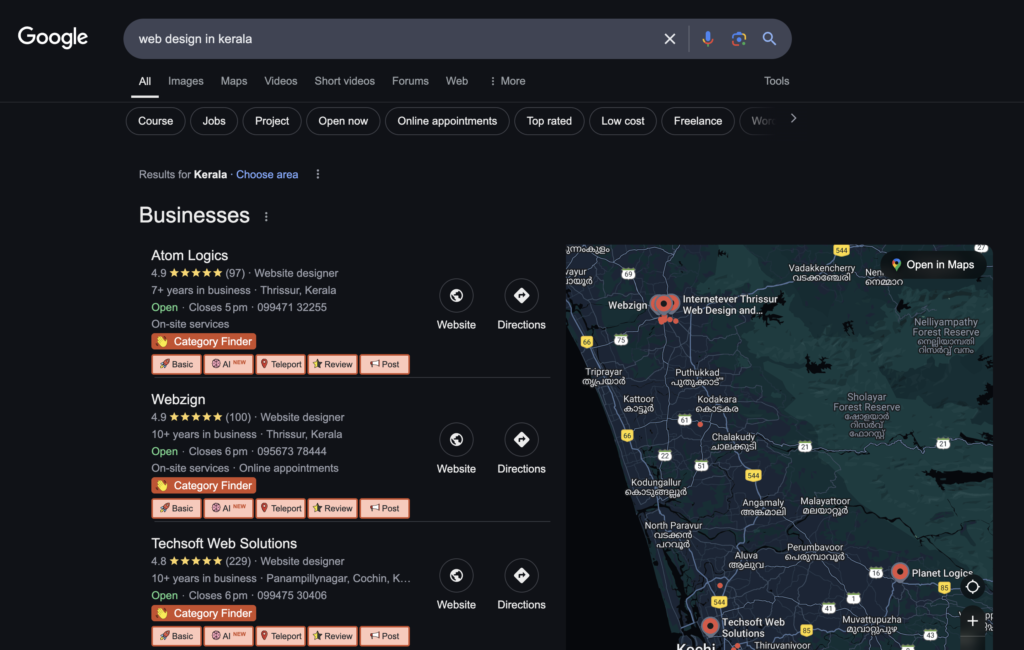Click Post button under Atom Logics
Screen dimensions: 1024x650
(385, 365)
